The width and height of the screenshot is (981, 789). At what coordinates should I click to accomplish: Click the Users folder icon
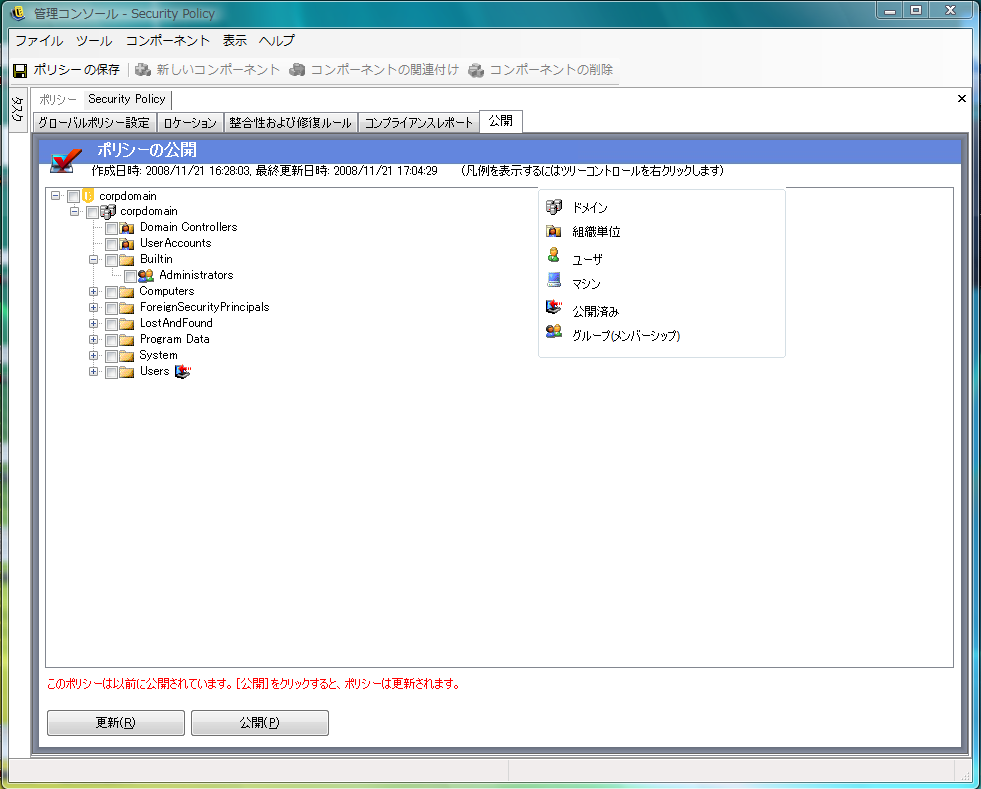(127, 372)
